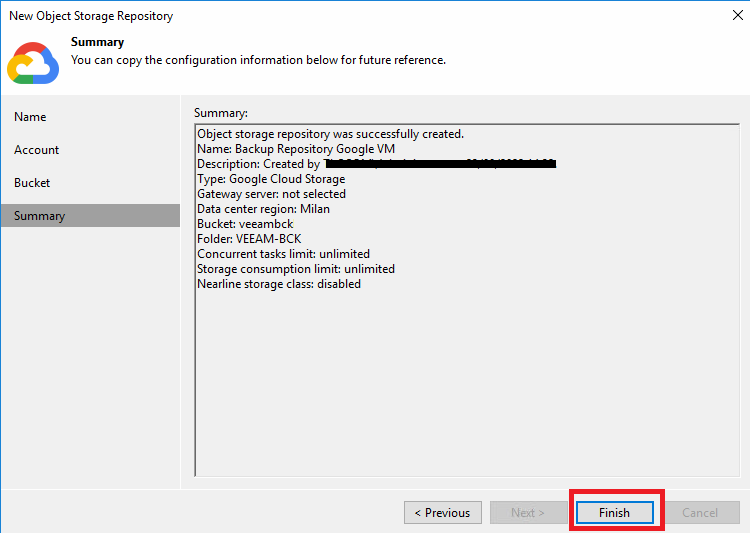Select the Summary step in the sidebar
This screenshot has width=750, height=533.
click(x=90, y=216)
